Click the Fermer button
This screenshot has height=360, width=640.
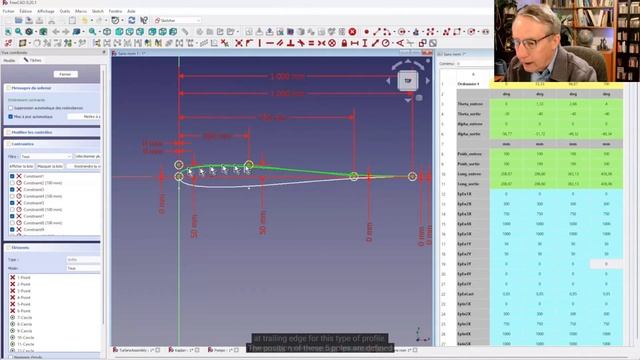pyautogui.click(x=65, y=74)
